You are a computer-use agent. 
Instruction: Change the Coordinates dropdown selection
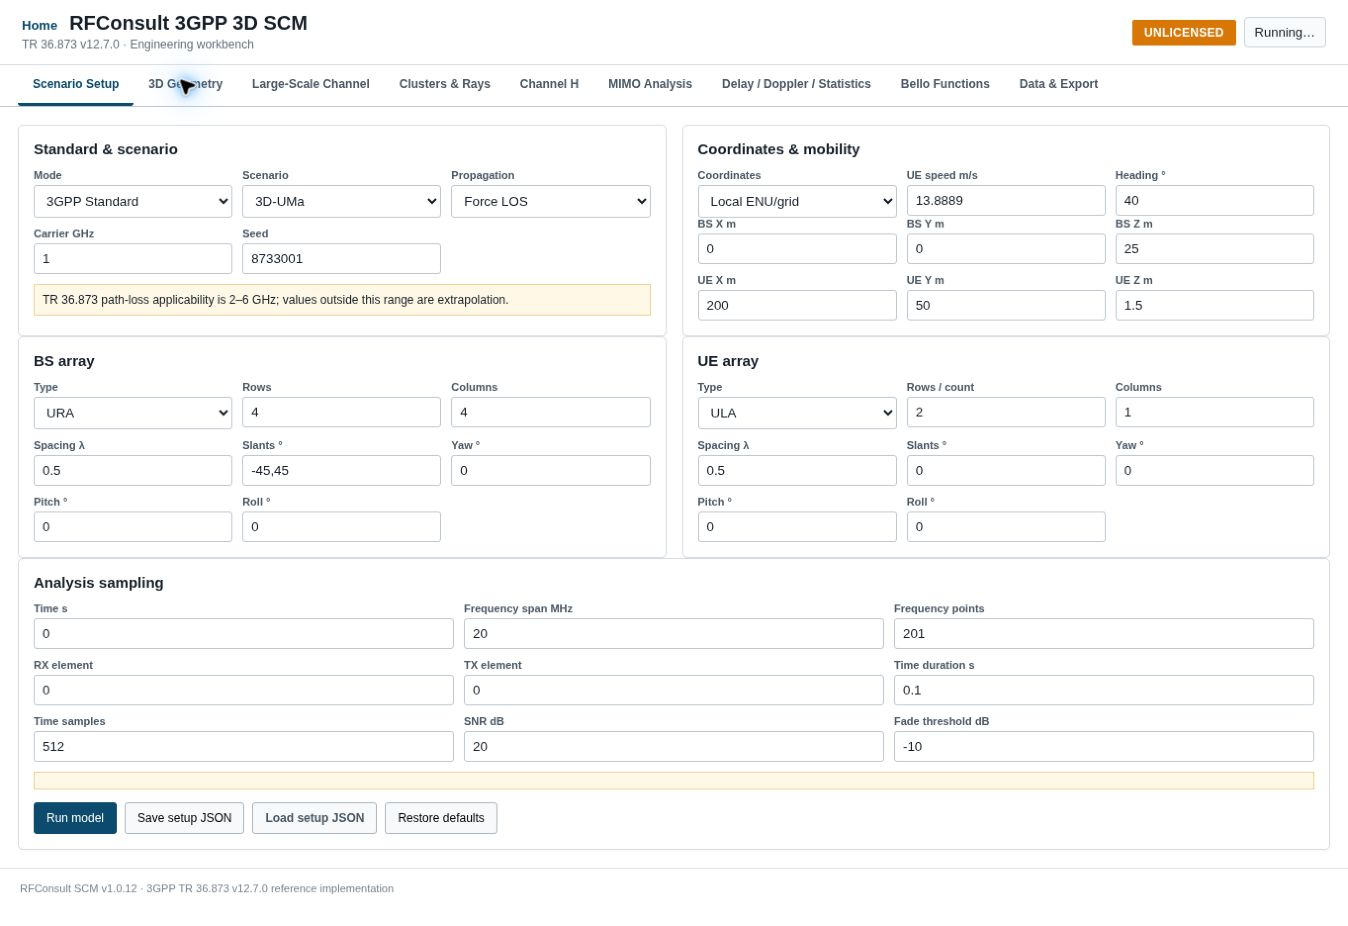coord(797,201)
